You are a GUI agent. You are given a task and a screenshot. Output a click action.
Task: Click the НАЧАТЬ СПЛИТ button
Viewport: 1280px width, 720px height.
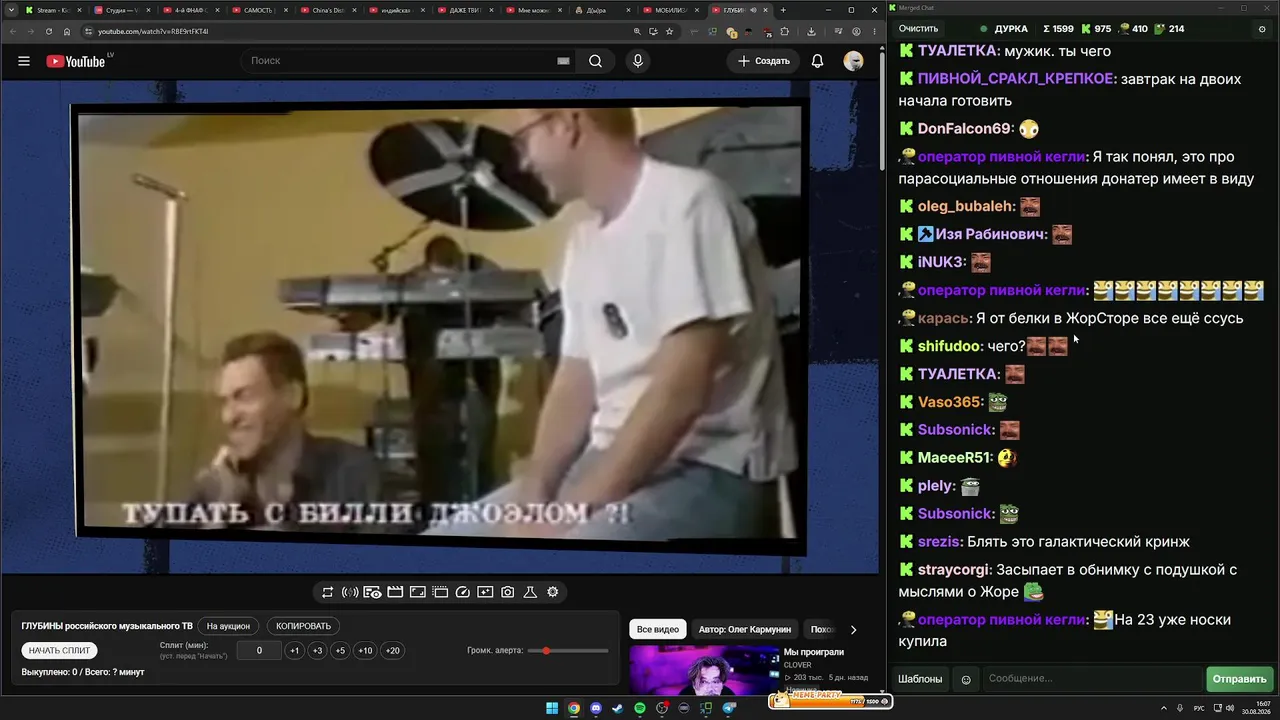click(x=60, y=651)
